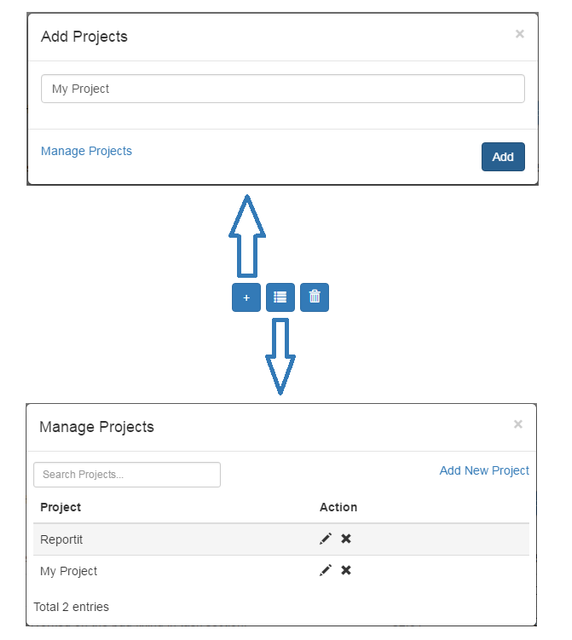
Task: Open the Manage Projects link
Action: pyautogui.click(x=87, y=151)
